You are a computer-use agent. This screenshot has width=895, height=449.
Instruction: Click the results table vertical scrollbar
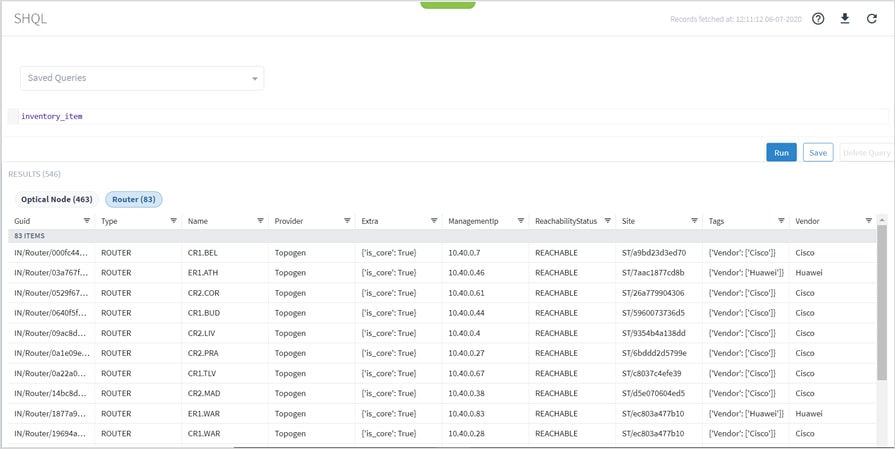pyautogui.click(x=882, y=302)
